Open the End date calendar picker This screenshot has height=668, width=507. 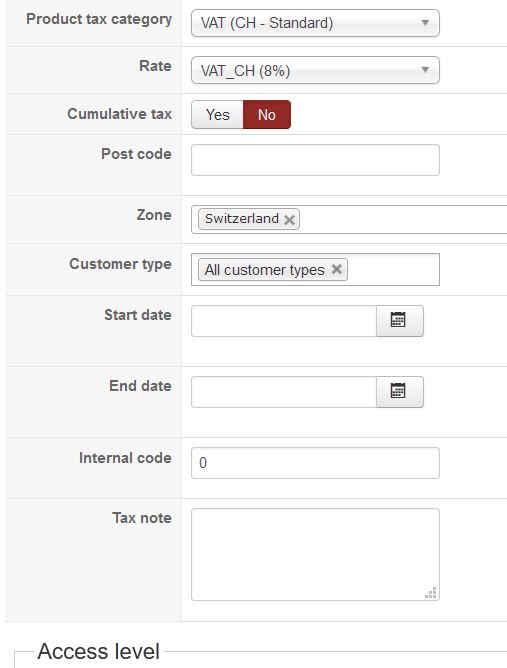(400, 392)
